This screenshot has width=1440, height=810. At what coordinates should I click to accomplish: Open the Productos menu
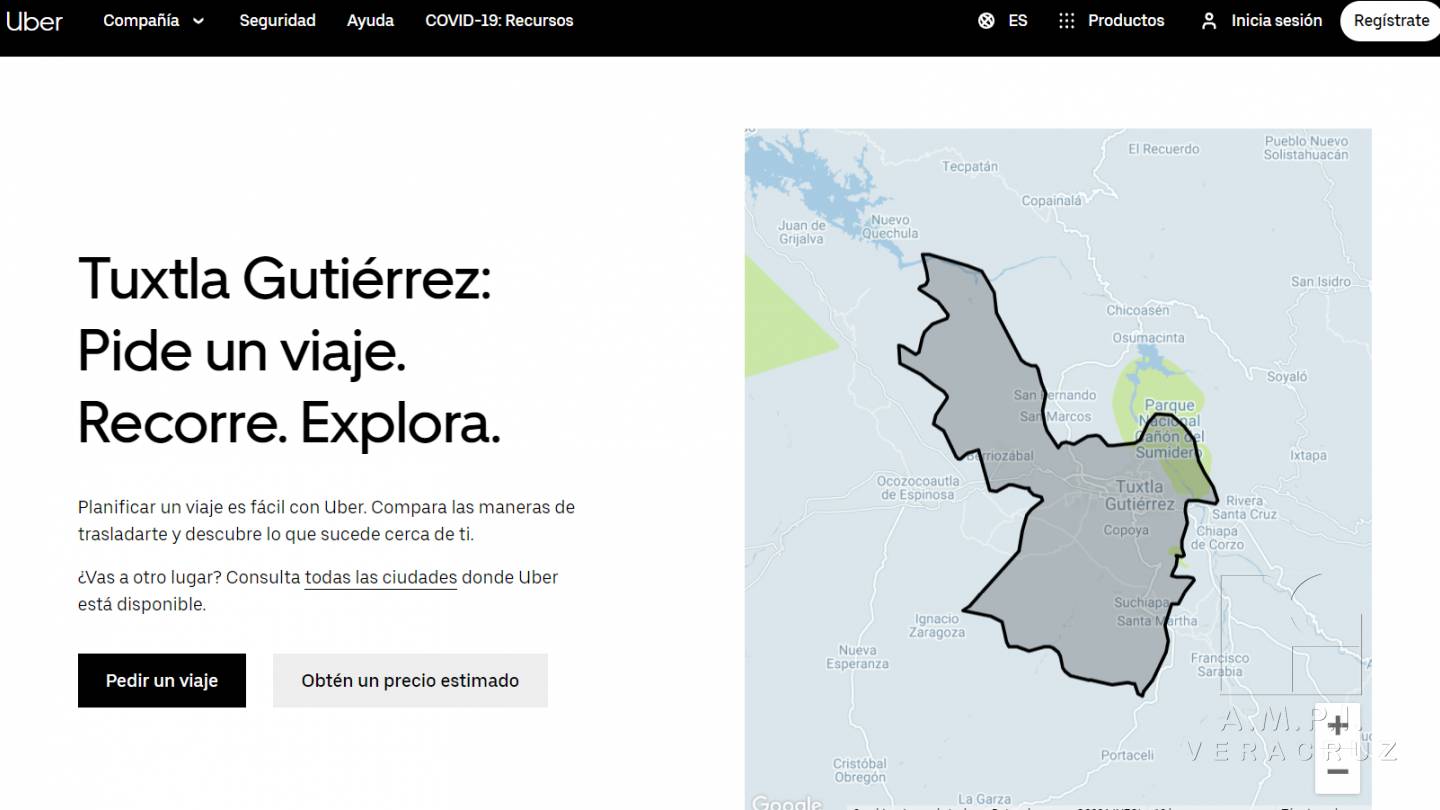tap(1126, 21)
